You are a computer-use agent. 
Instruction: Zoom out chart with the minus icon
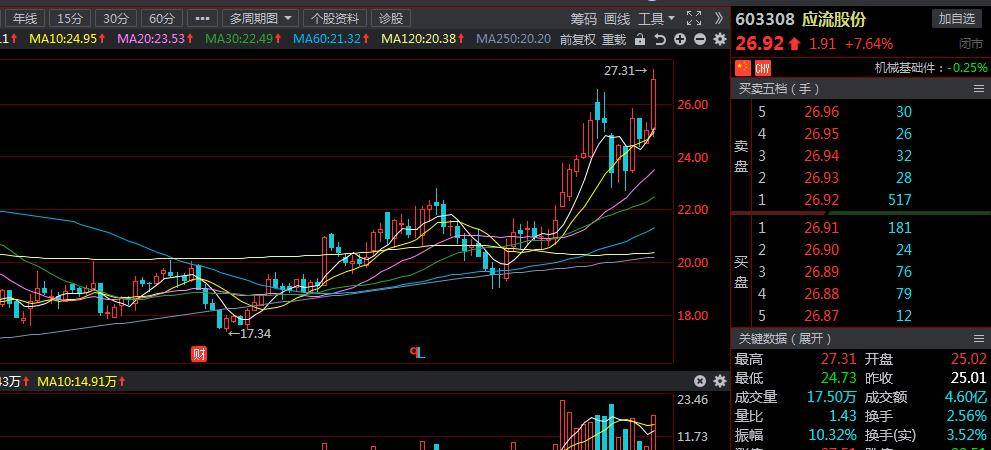point(699,39)
